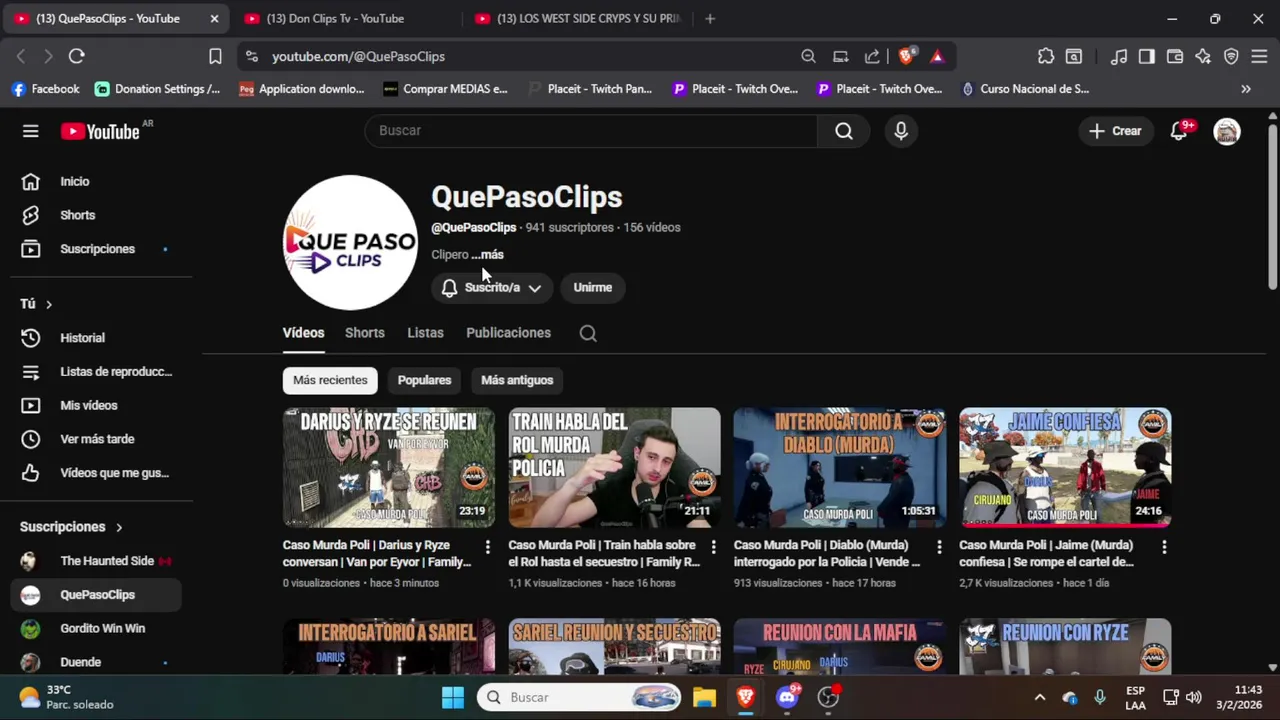Open Ver más tarde in sidebar
Viewport: 1280px width, 720px height.
pos(96,439)
